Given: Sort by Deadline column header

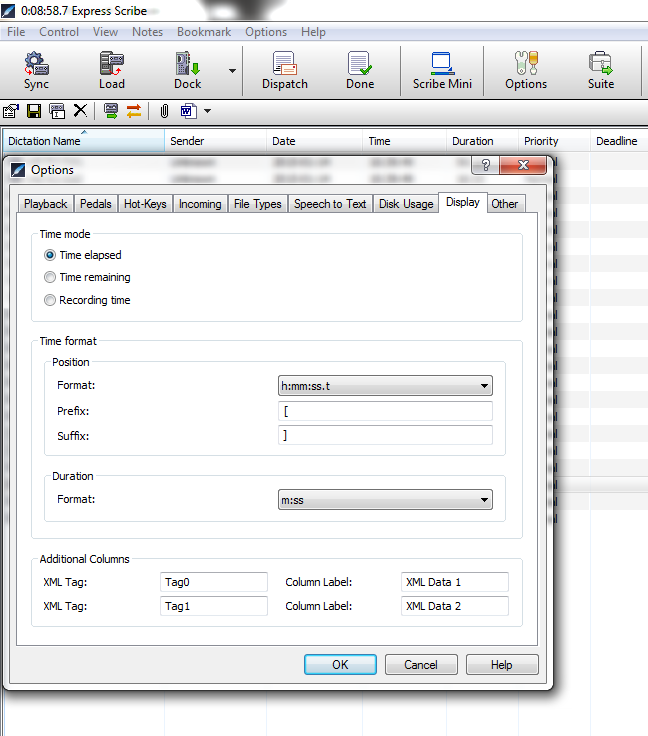Looking at the screenshot, I should click(619, 141).
